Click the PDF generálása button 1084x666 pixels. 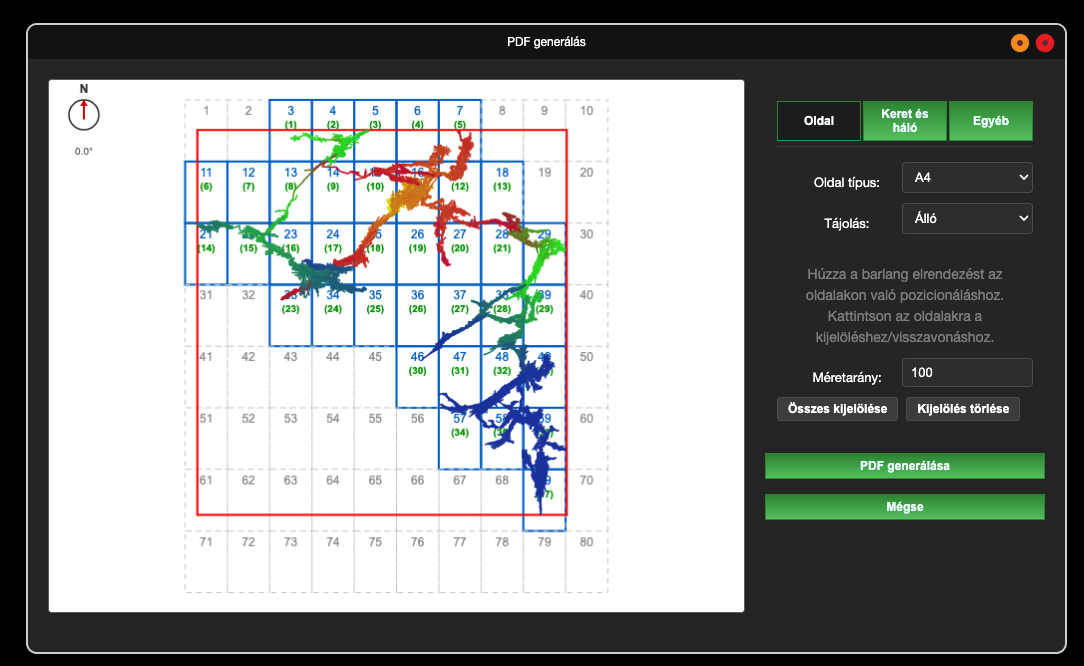click(x=904, y=466)
